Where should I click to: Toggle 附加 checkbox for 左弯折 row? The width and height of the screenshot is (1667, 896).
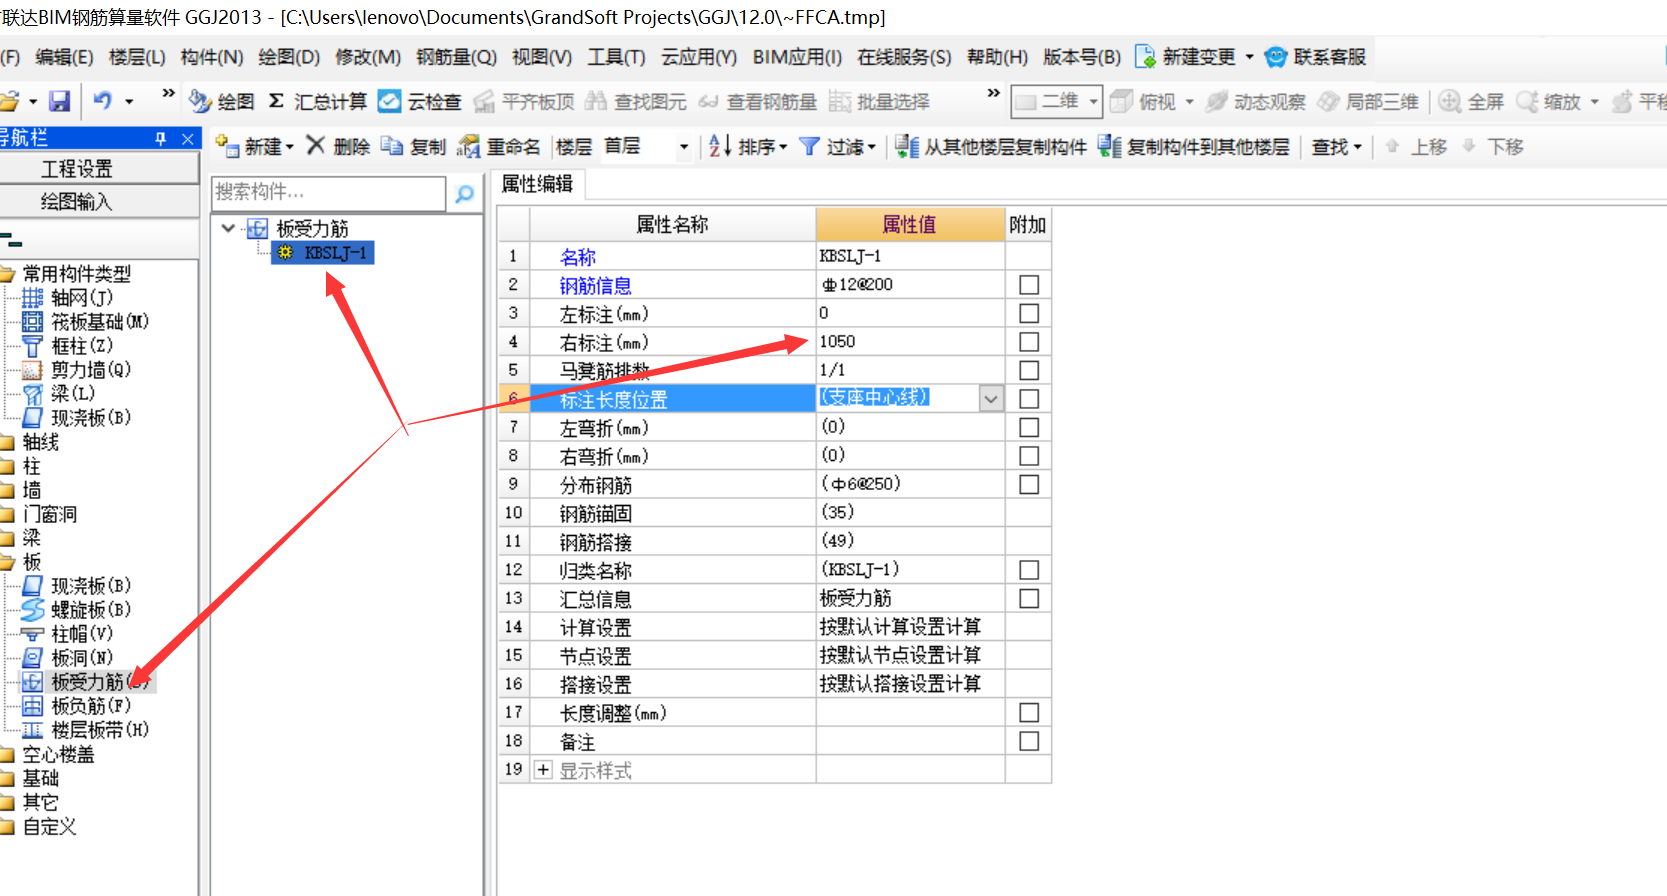tap(1028, 427)
